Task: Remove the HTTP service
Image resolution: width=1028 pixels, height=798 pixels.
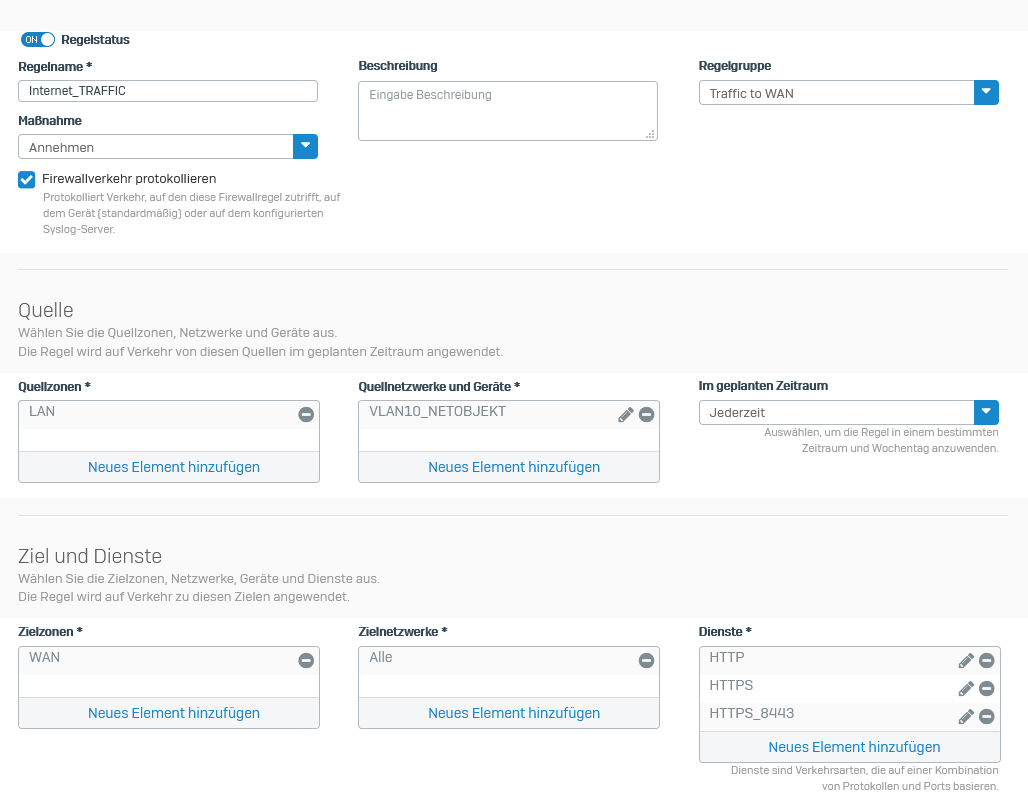Action: click(987, 660)
